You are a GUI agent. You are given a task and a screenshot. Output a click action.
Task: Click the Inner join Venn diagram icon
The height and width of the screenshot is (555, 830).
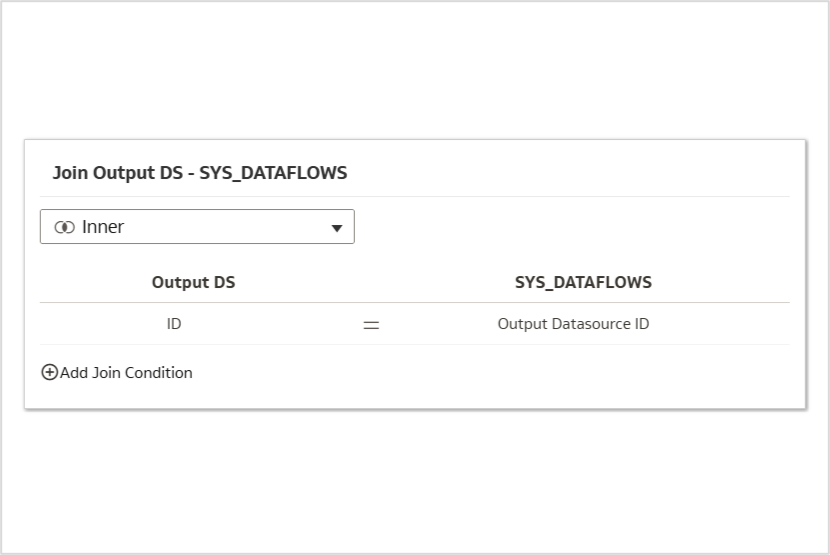65,227
